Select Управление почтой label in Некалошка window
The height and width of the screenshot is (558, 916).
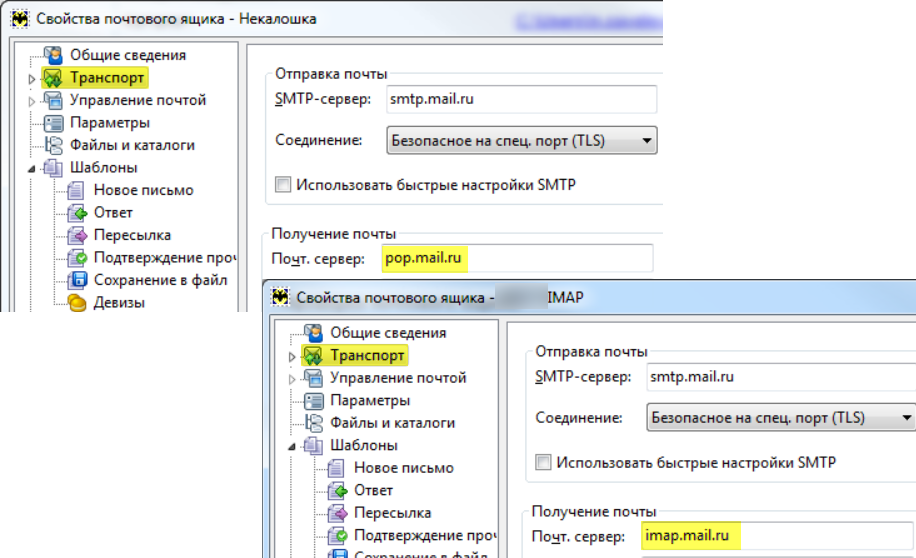(138, 100)
